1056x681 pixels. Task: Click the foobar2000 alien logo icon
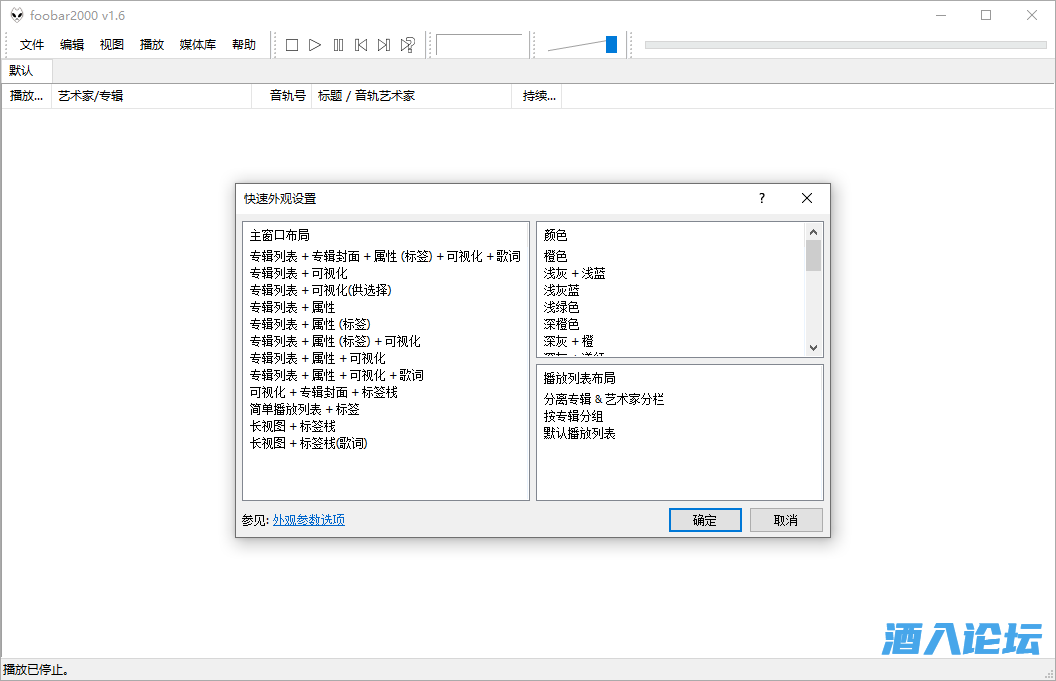(x=17, y=15)
